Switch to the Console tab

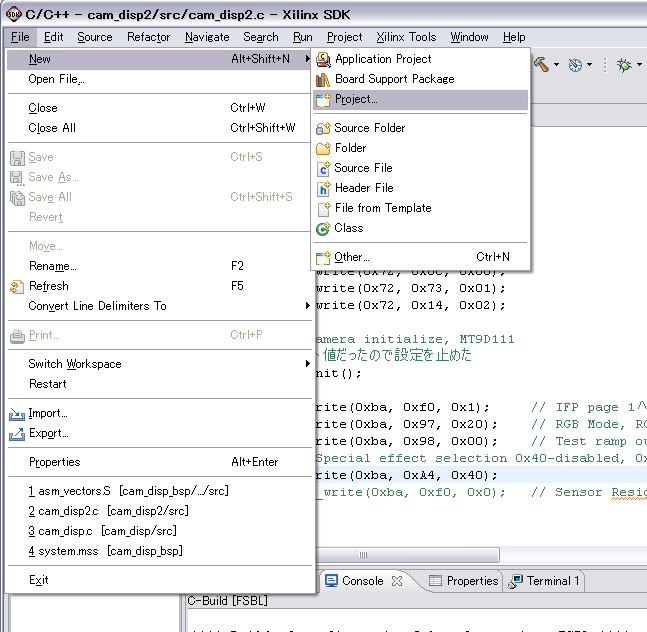point(363,581)
